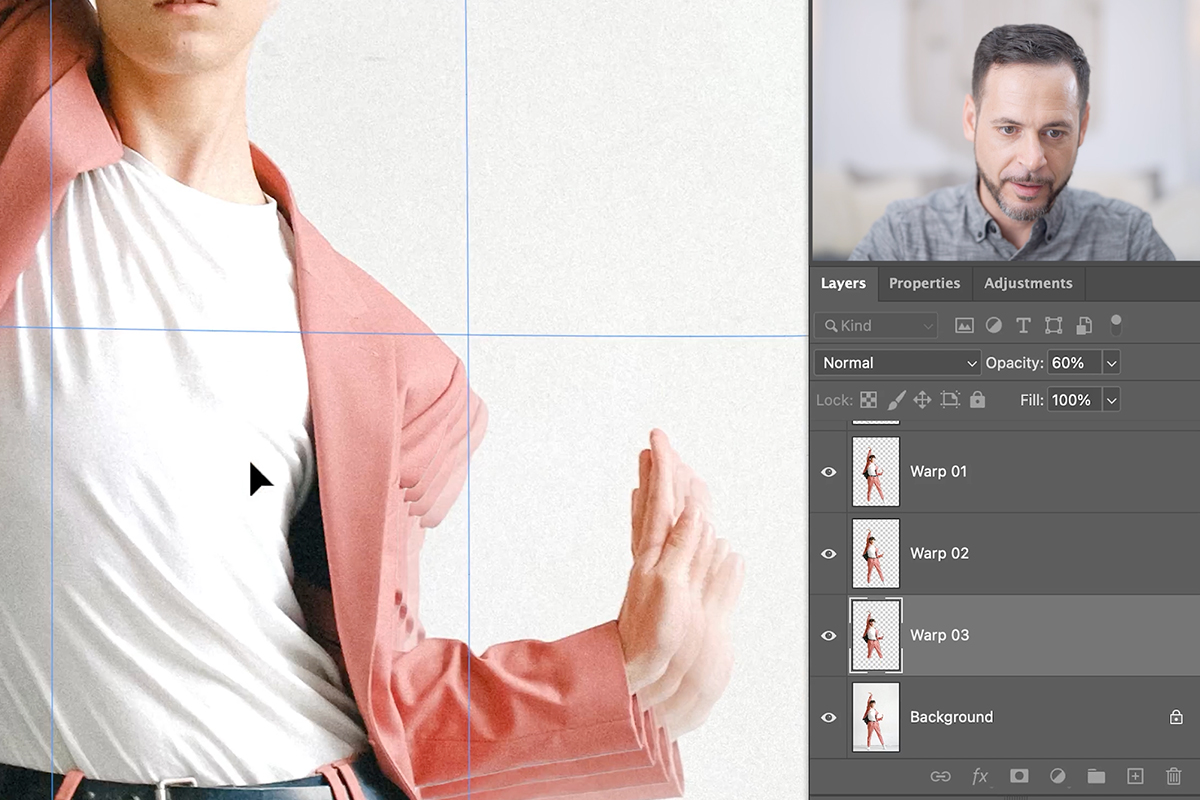Hide the Warp 01 layer
The image size is (1200, 800).
[x=828, y=471]
